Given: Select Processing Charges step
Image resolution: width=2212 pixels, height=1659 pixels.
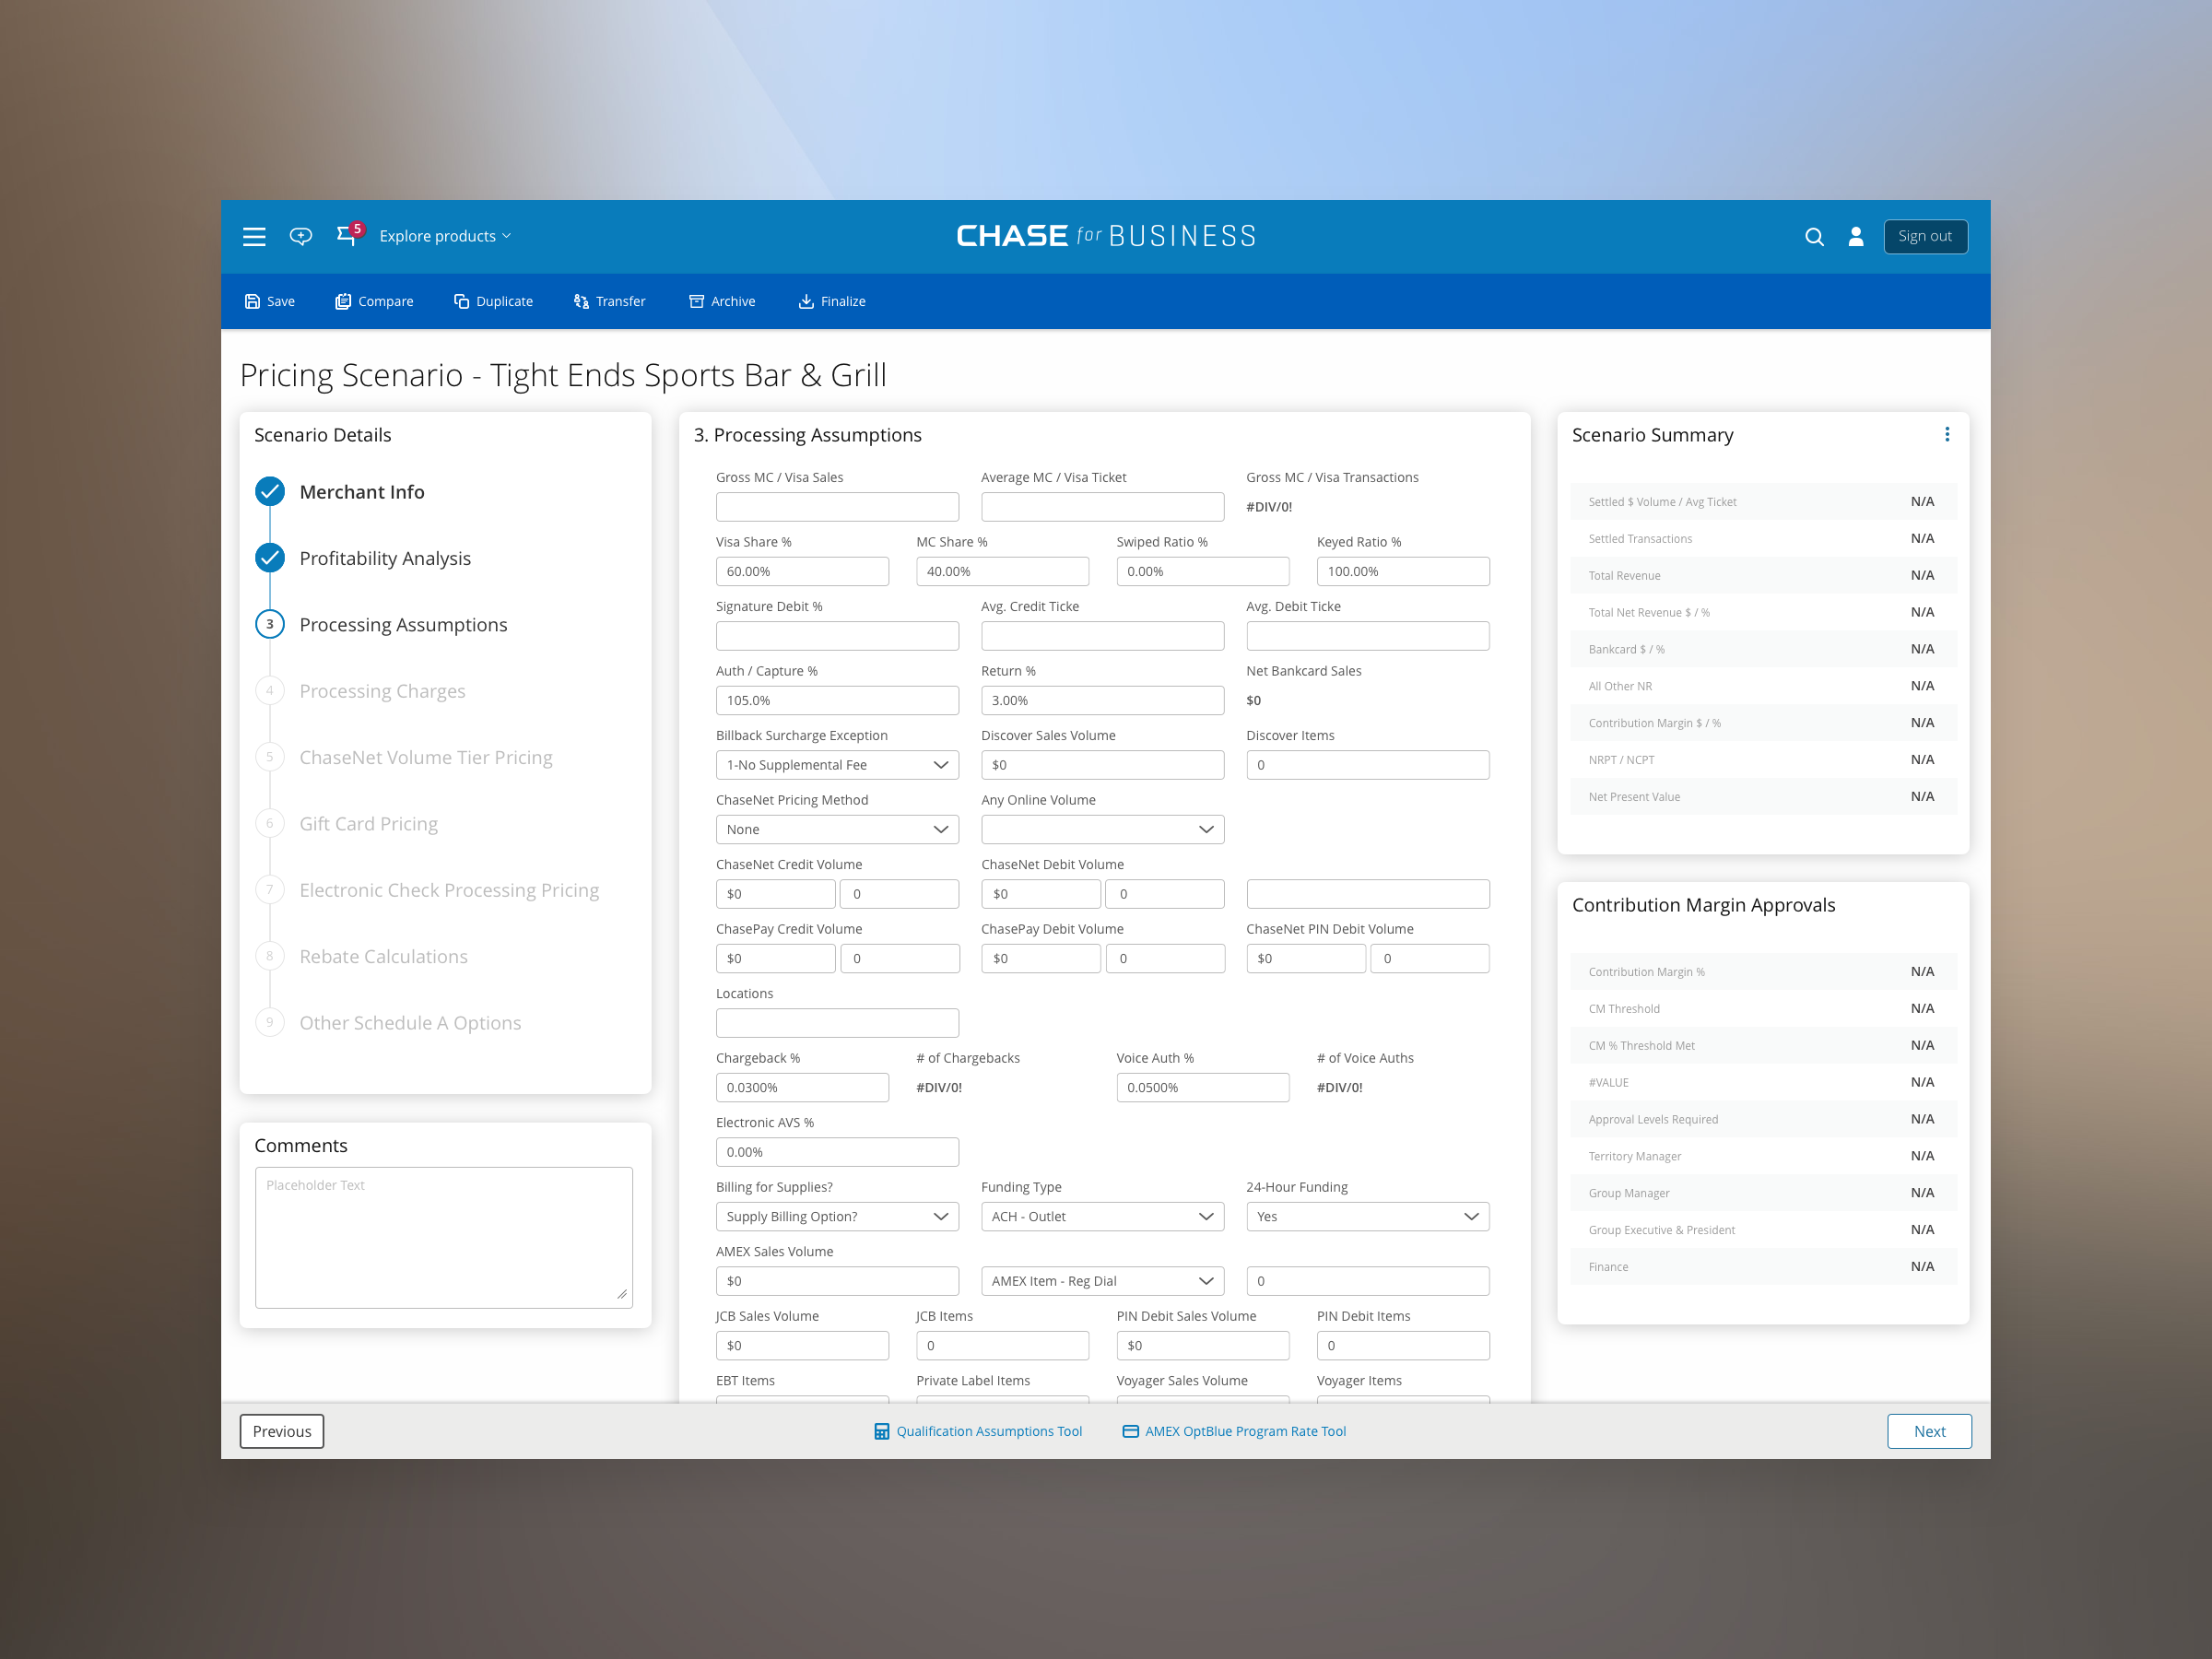Looking at the screenshot, I should (x=382, y=691).
